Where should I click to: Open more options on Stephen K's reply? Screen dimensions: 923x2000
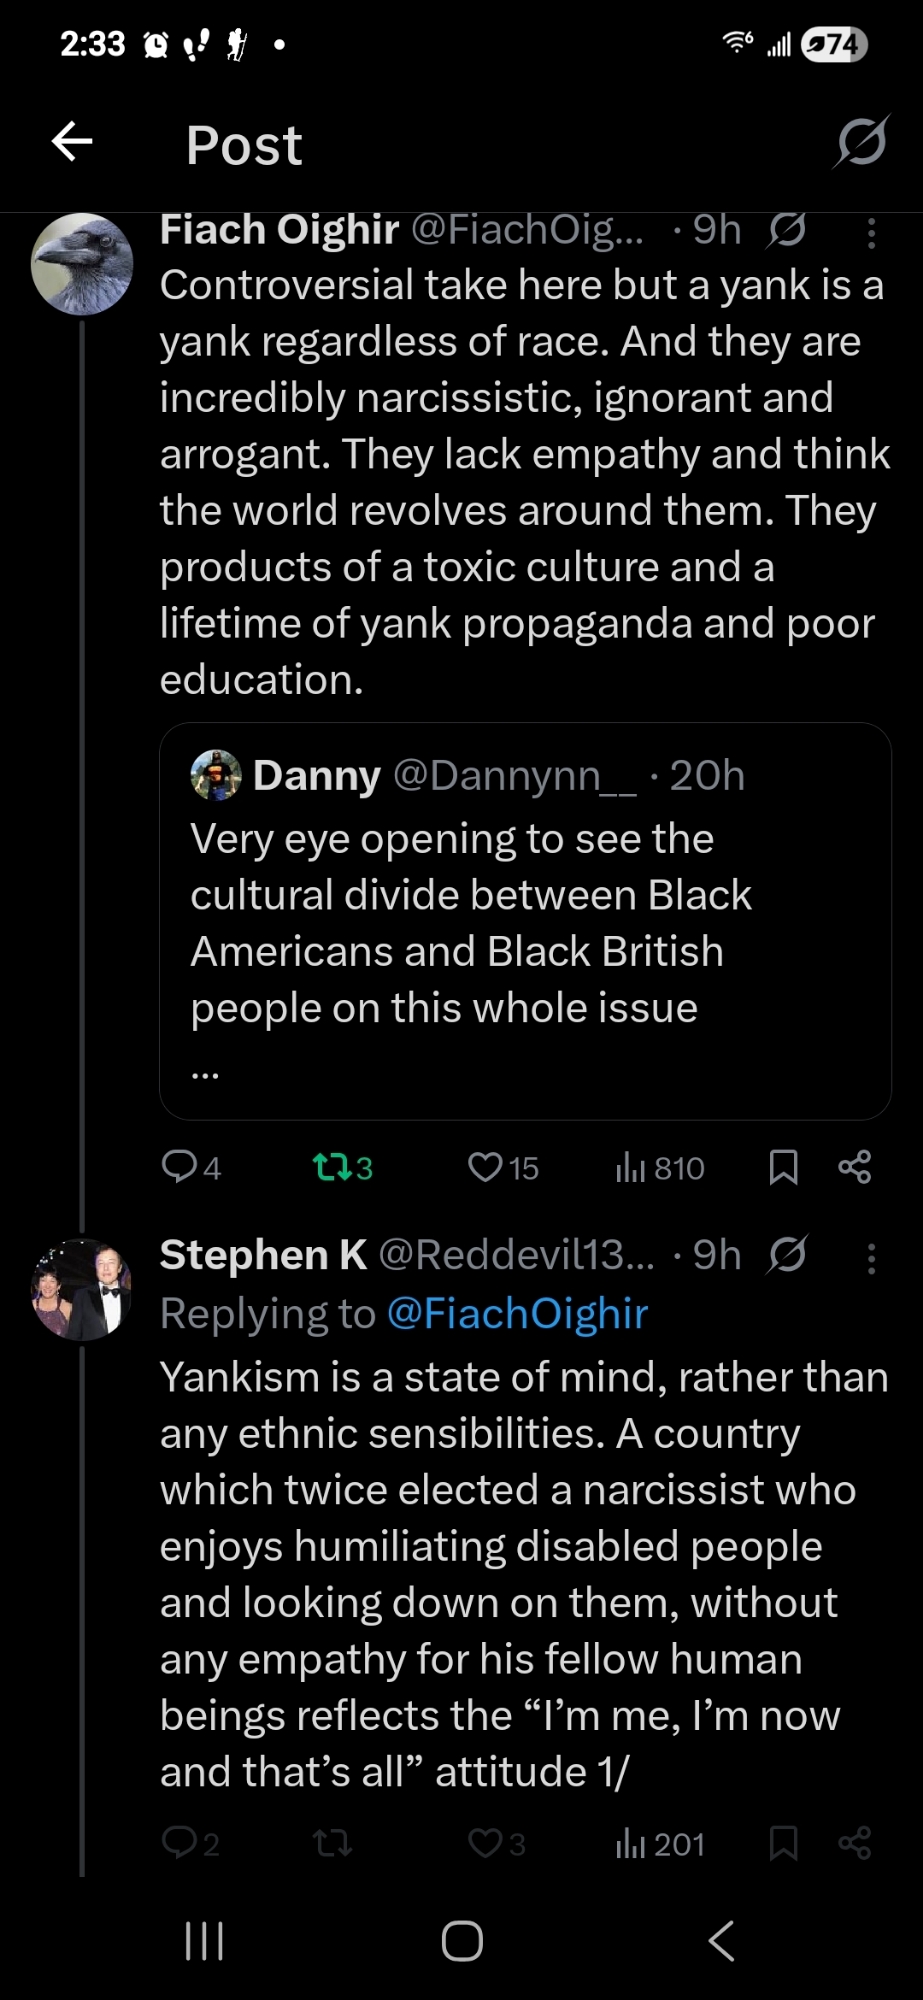click(x=871, y=1258)
